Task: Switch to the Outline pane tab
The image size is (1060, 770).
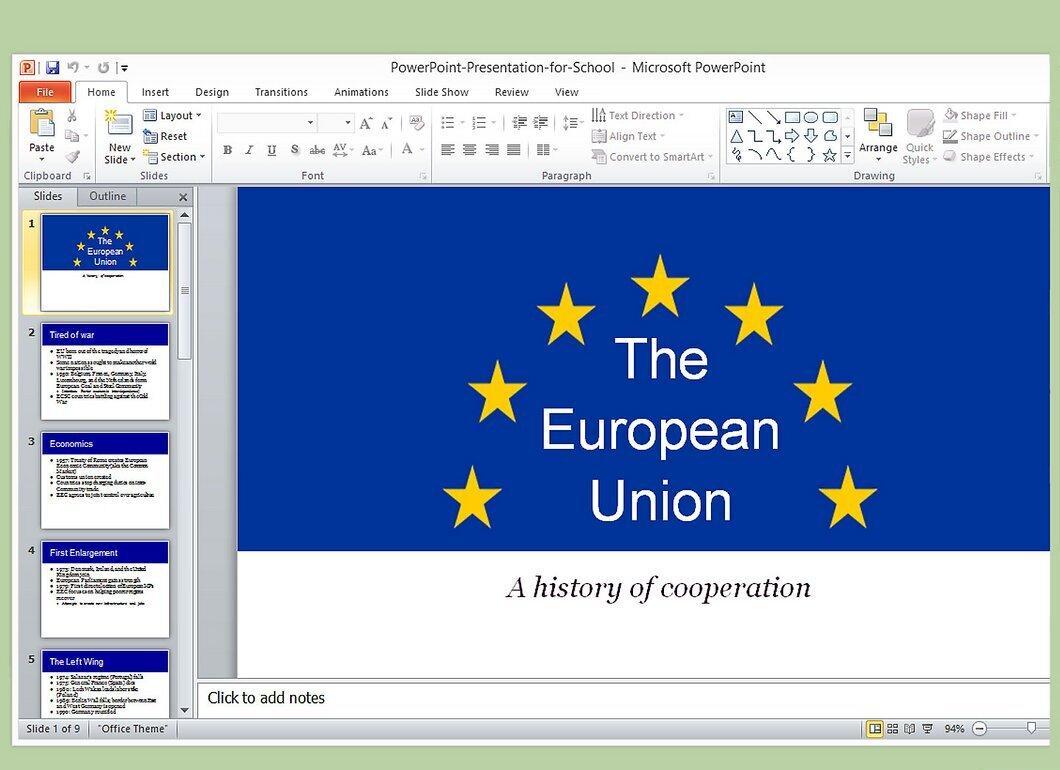Action: tap(107, 196)
